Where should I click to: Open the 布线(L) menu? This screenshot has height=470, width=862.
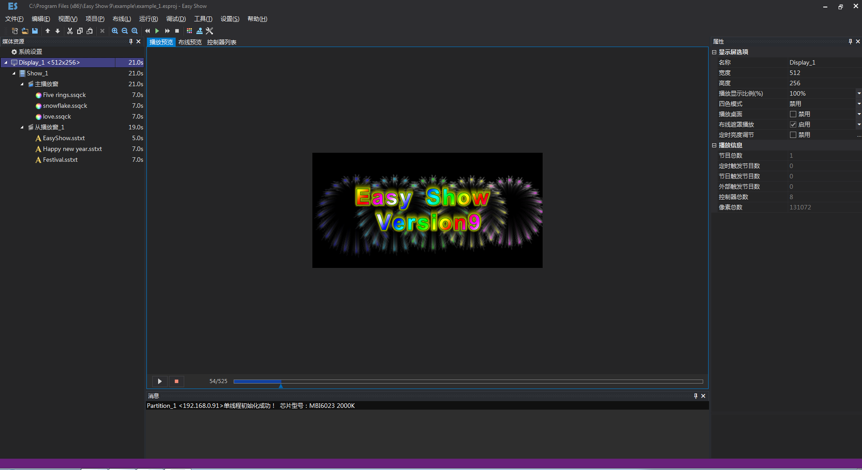[x=121, y=19]
